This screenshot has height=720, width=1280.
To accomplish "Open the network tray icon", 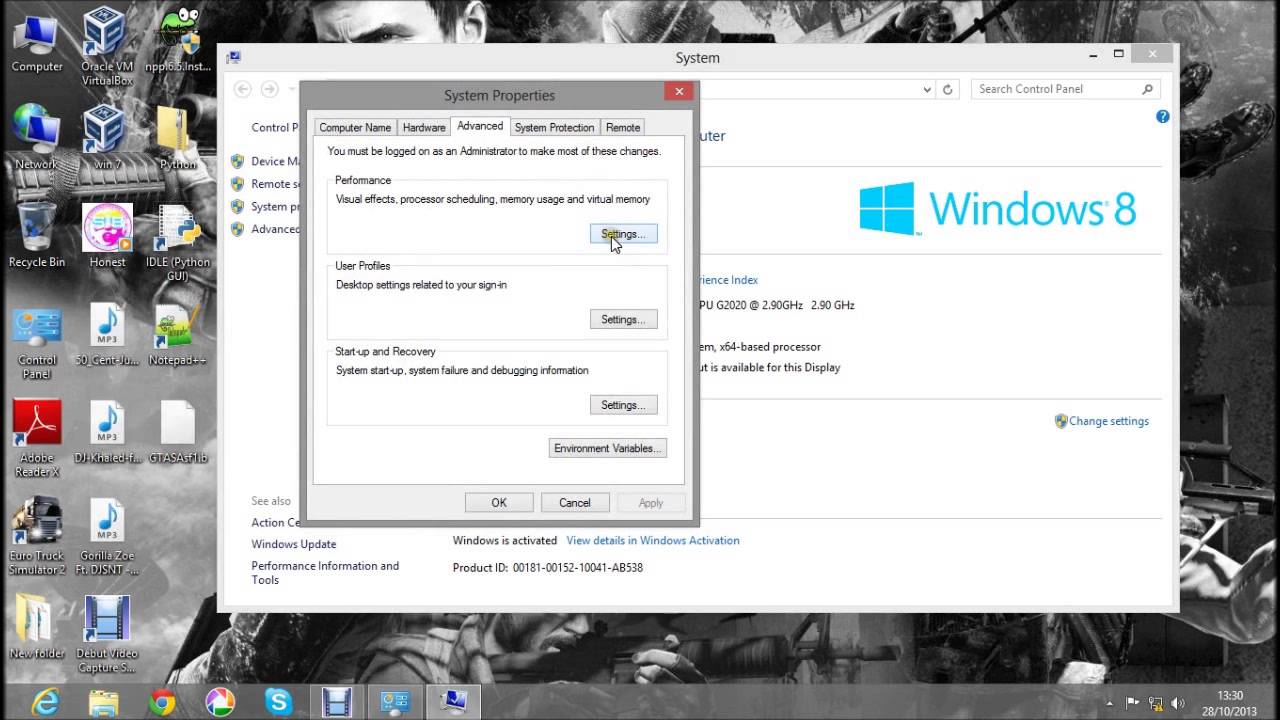I will (x=1155, y=703).
